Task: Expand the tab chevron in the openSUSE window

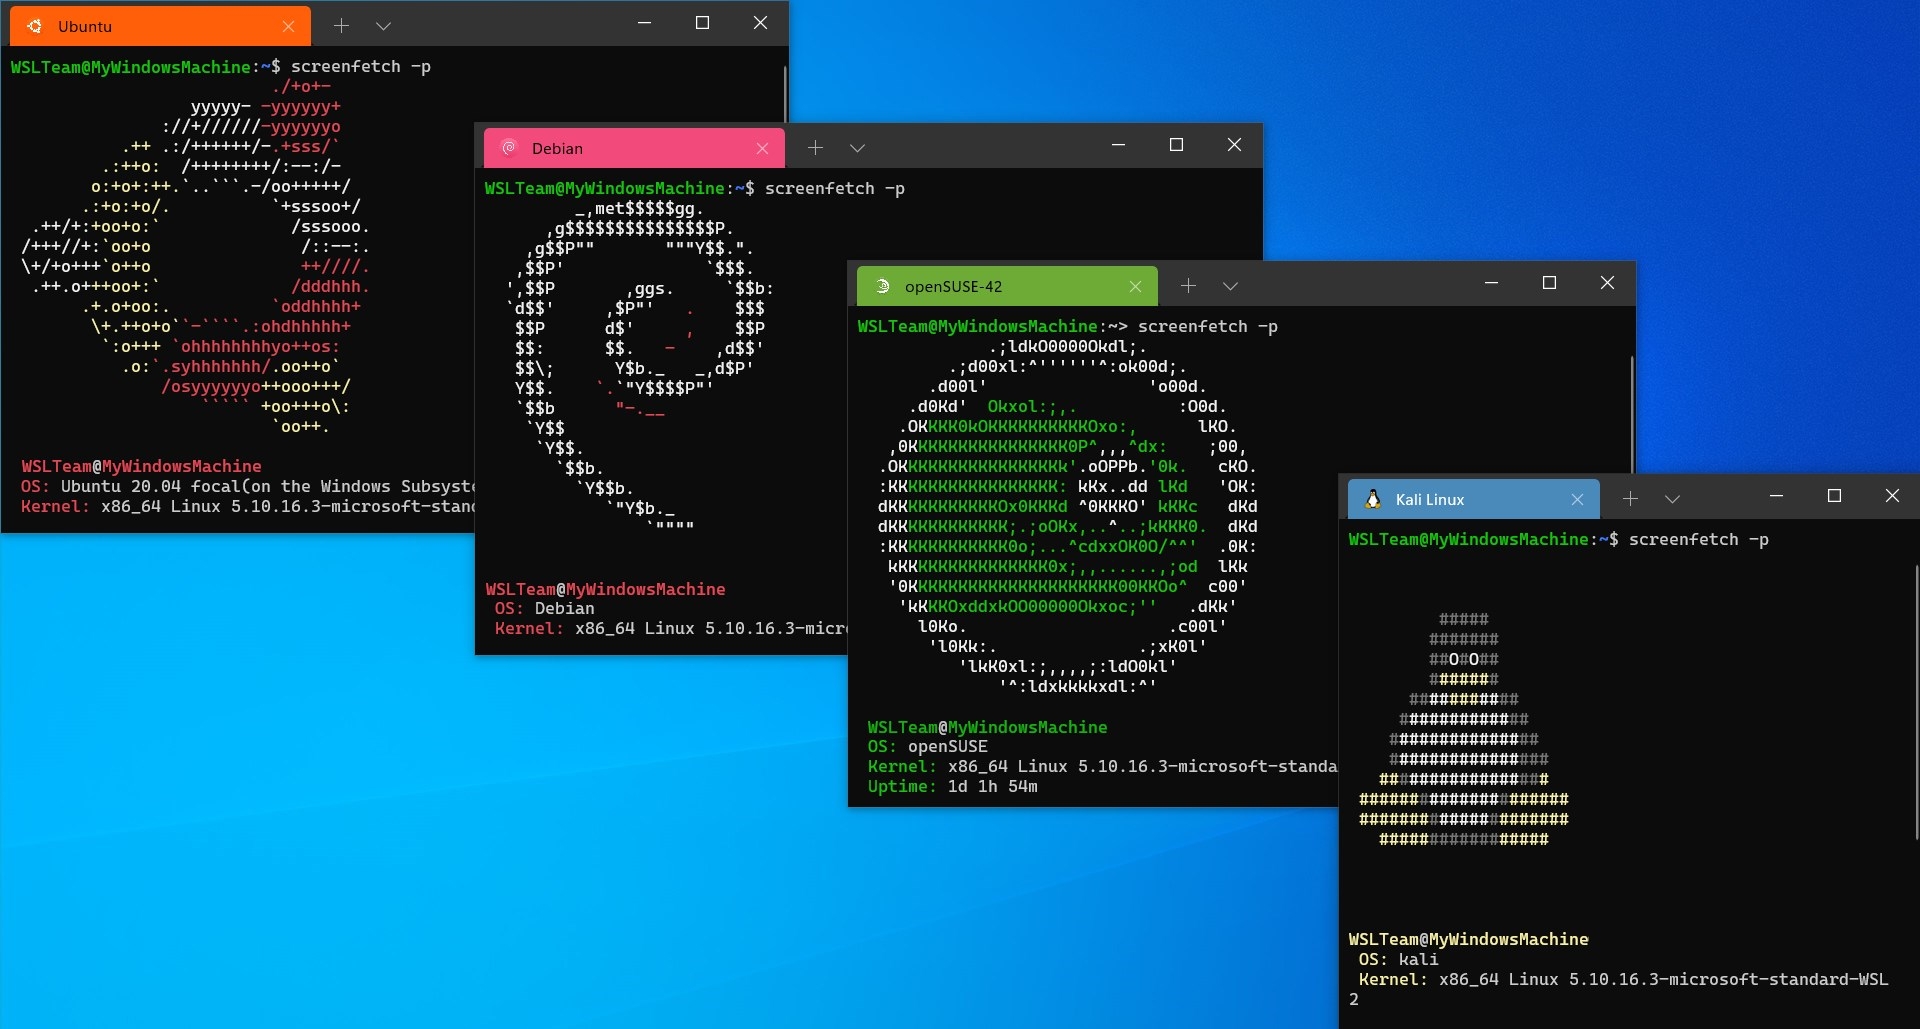Action: [x=1230, y=286]
